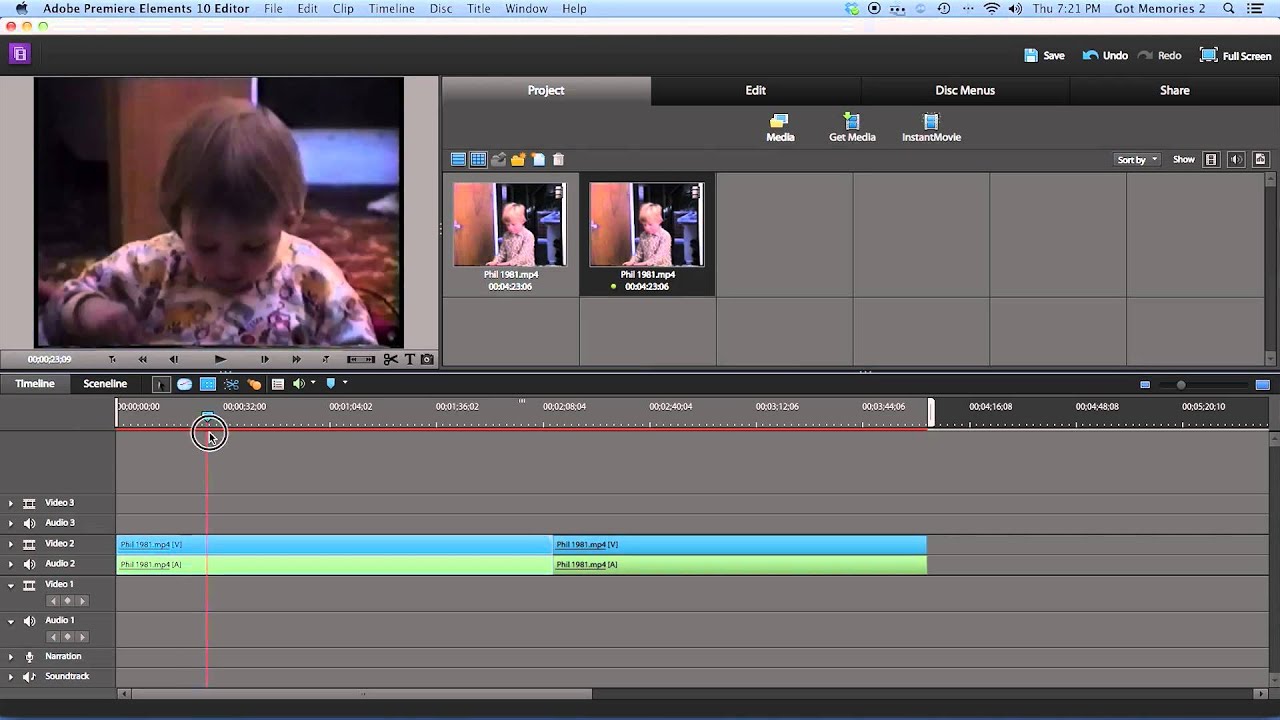The height and width of the screenshot is (720, 1280).
Task: Select the first Phil 1981.mp4 thumbnail
Action: 510,225
